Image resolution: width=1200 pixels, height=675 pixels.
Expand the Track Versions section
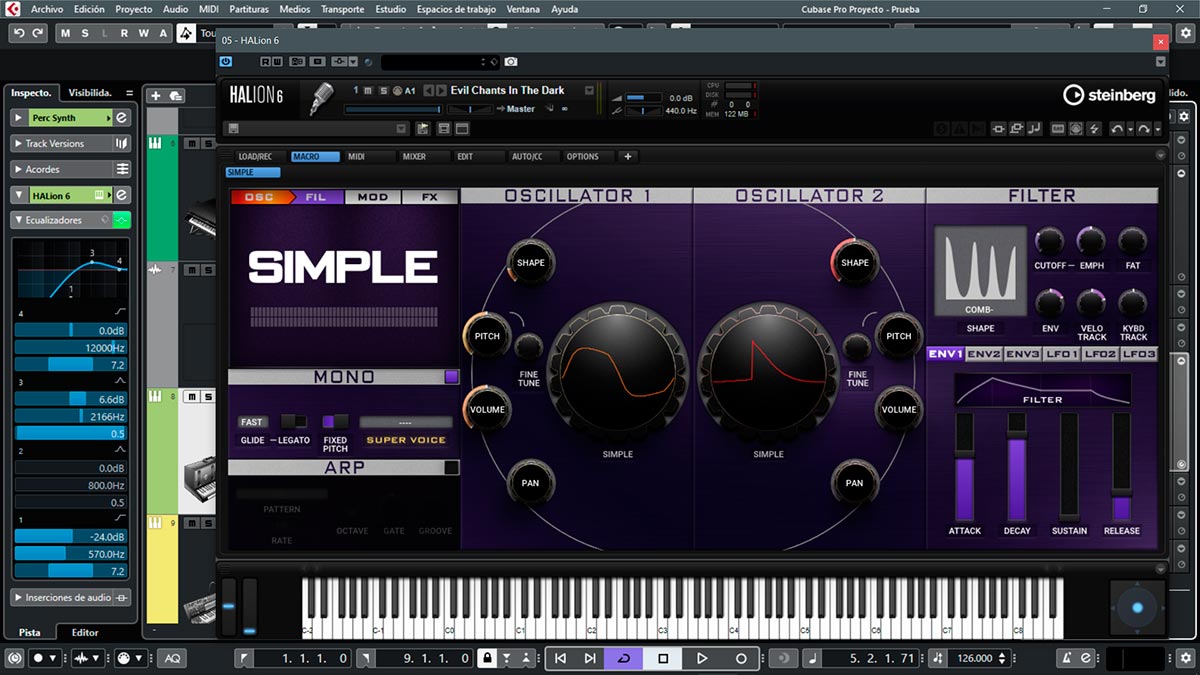pos(19,144)
